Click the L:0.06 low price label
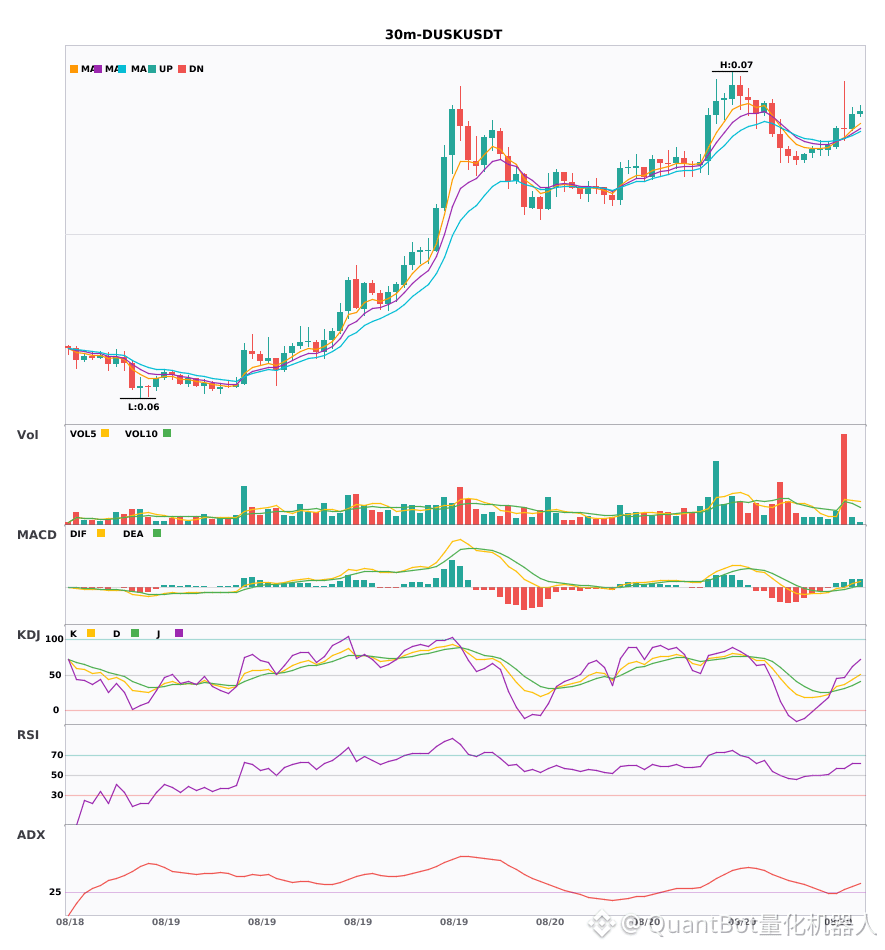 144,407
